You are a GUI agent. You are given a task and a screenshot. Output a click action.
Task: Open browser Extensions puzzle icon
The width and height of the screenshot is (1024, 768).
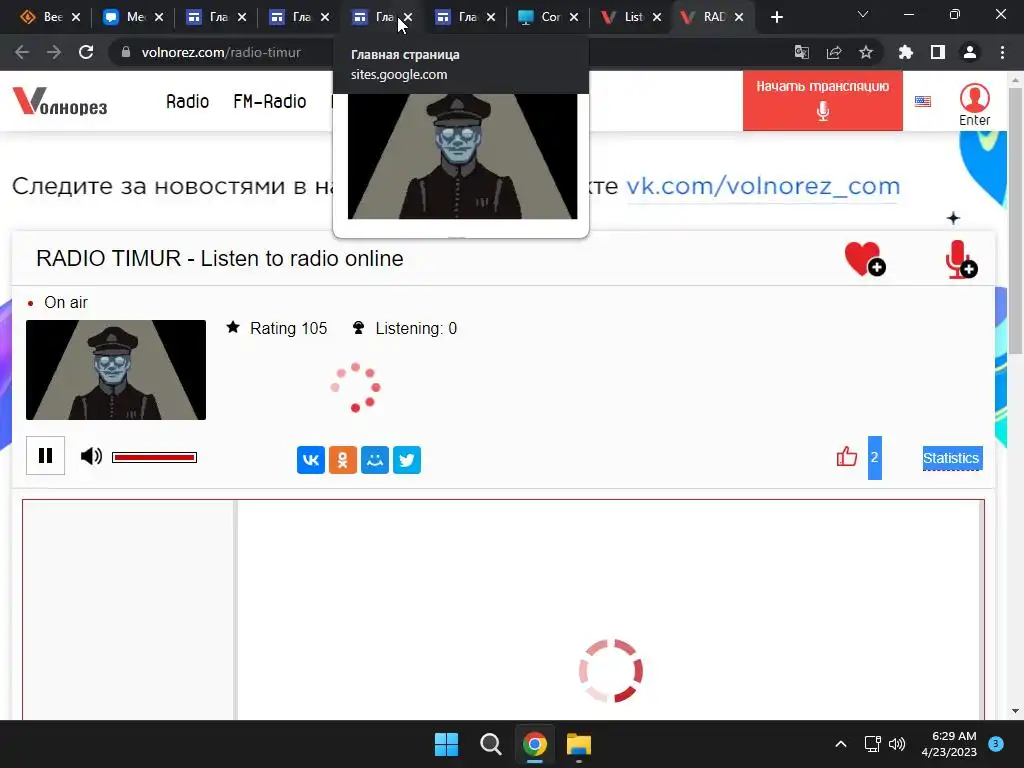[x=906, y=52]
